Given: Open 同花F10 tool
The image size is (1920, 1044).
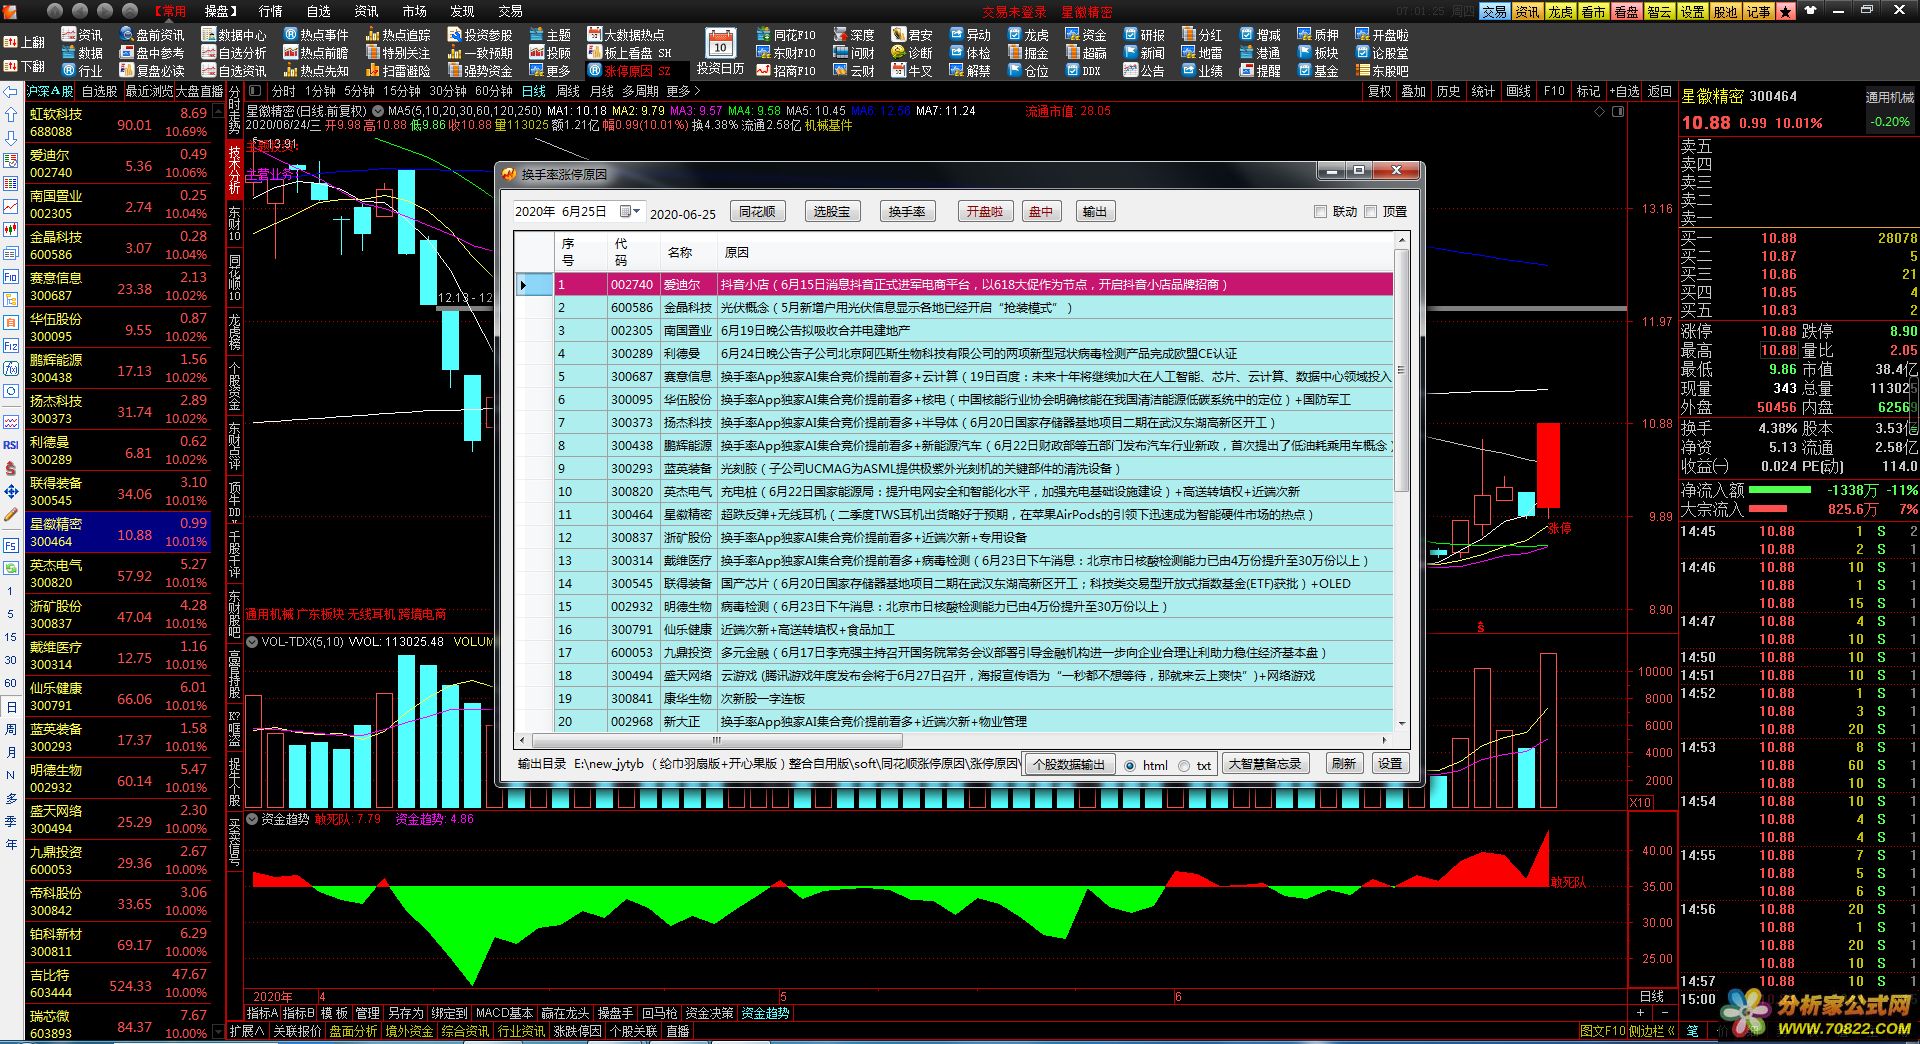Looking at the screenshot, I should (786, 35).
